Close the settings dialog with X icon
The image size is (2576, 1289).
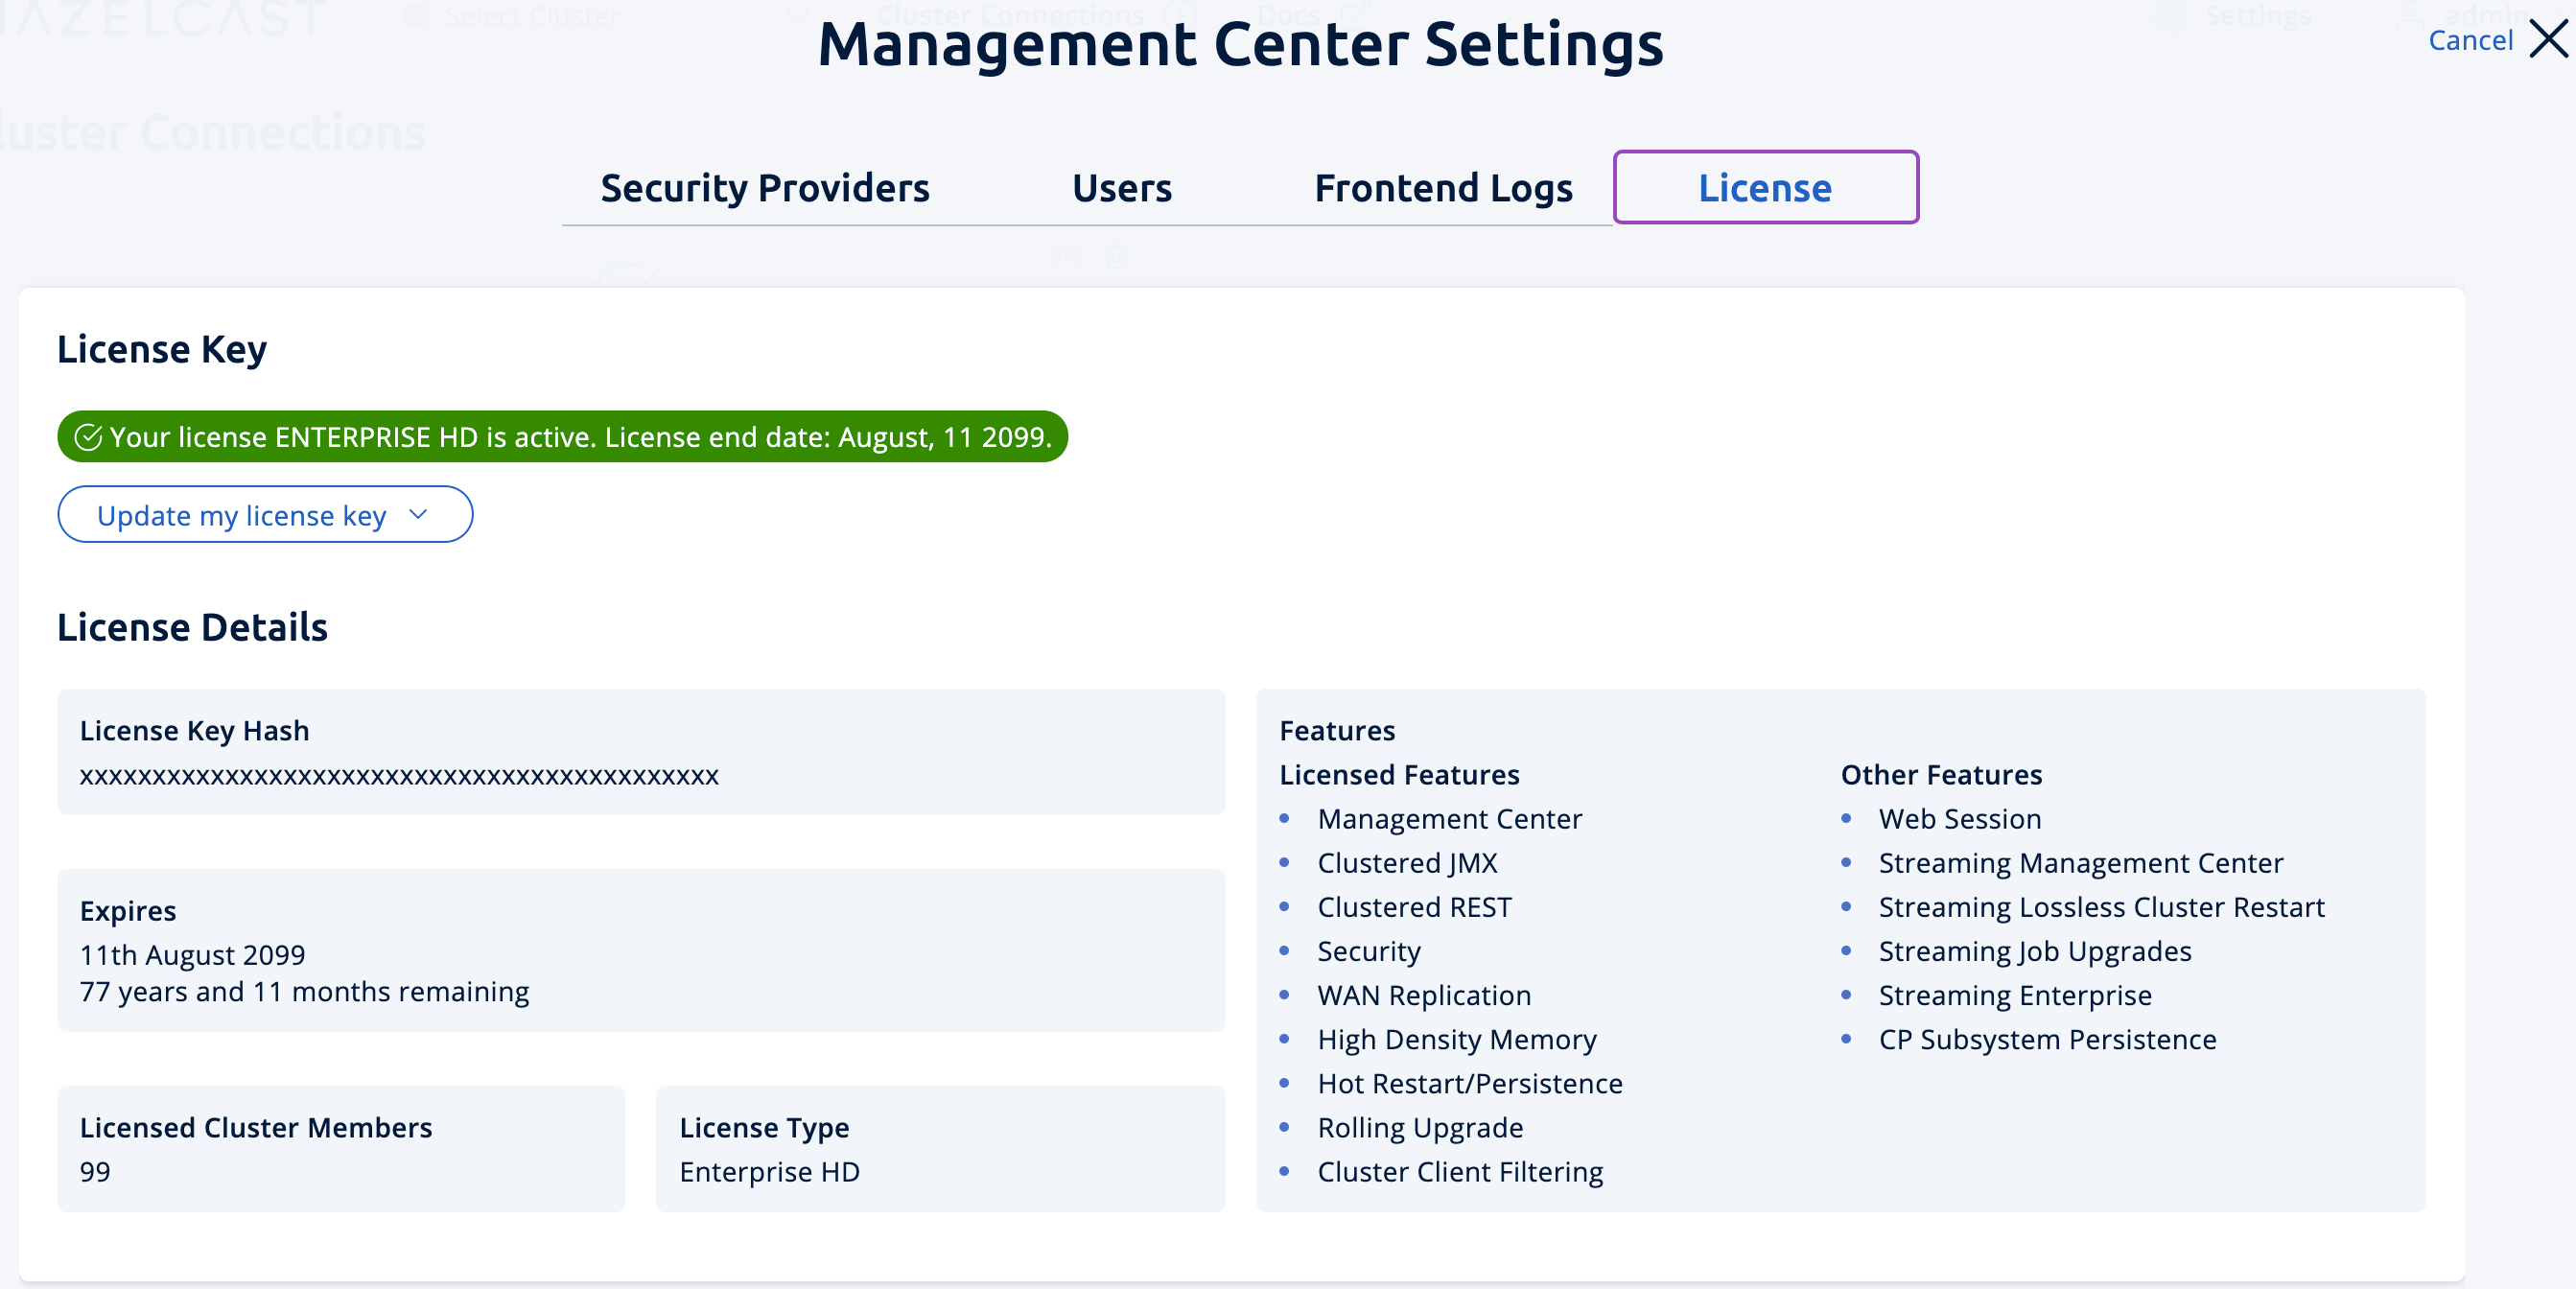coord(2548,40)
